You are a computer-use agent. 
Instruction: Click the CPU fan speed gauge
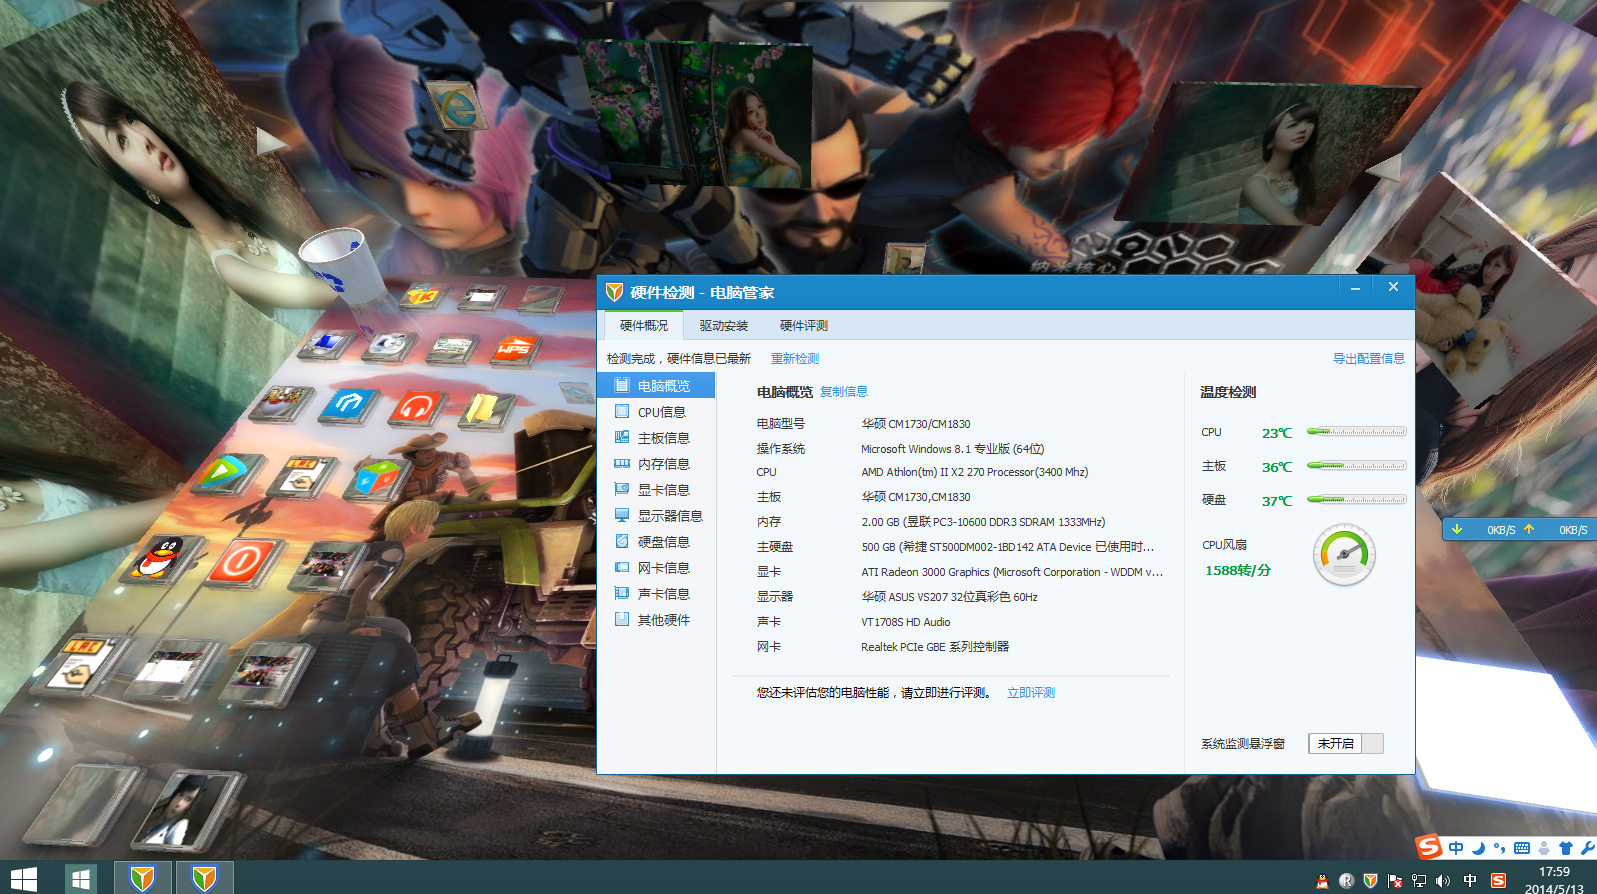pos(1344,555)
